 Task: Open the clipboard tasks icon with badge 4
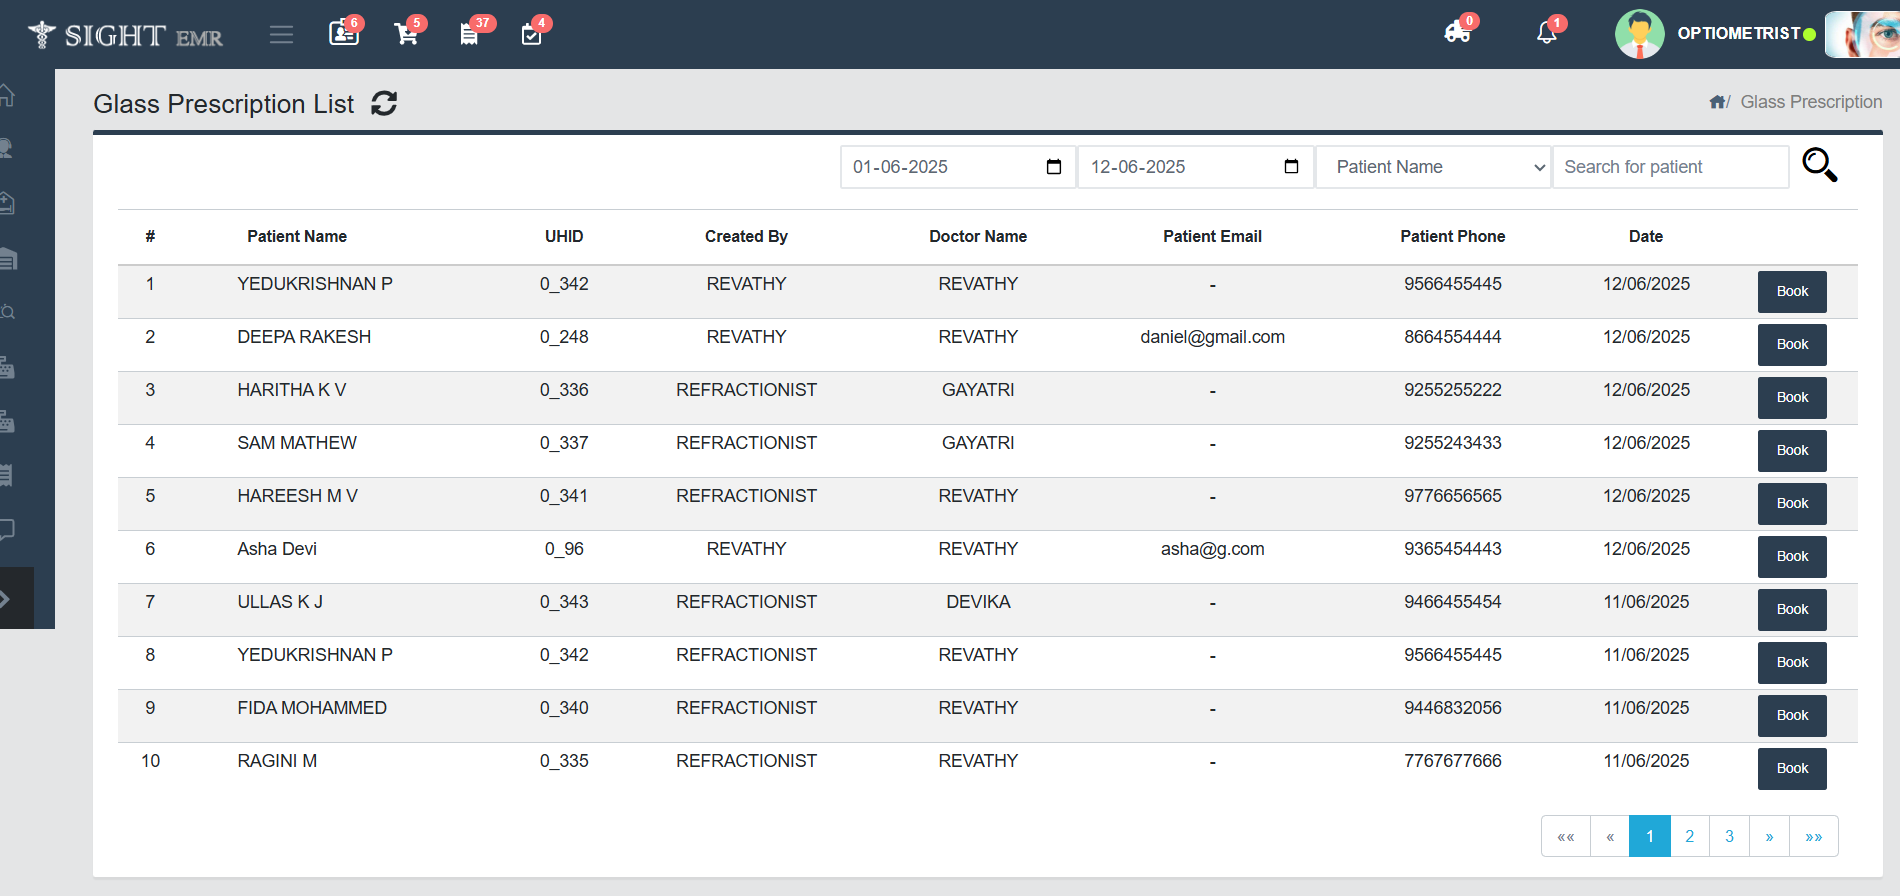tap(531, 34)
